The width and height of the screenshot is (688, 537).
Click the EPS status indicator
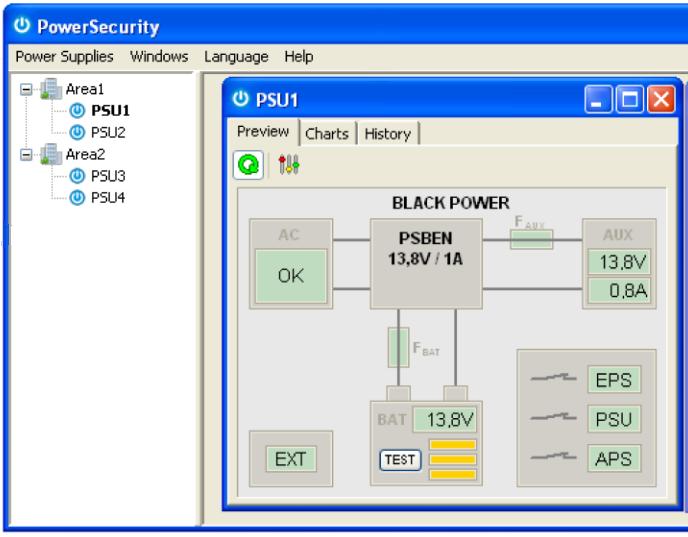coord(614,379)
